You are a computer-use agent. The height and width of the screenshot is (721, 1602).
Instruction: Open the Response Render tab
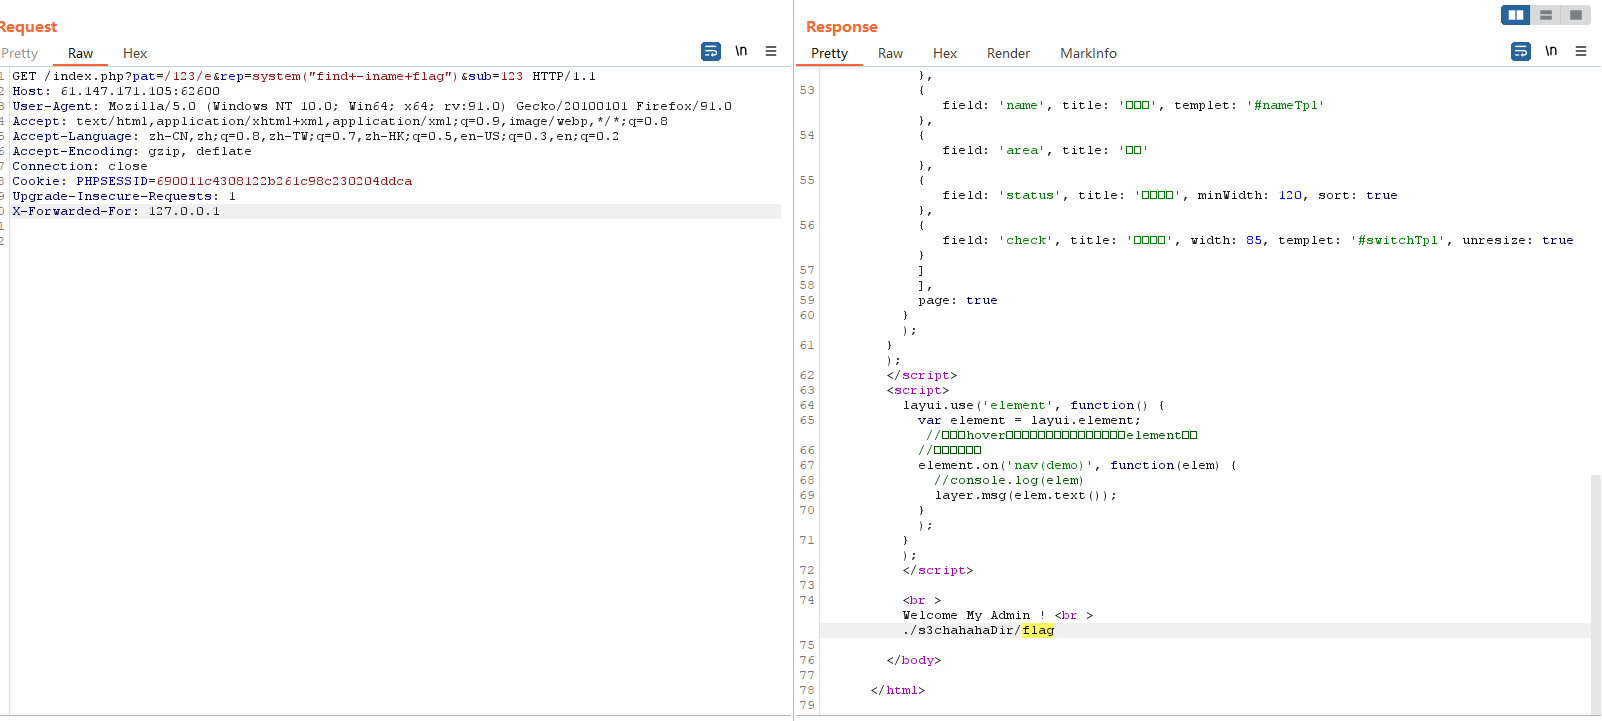(1008, 54)
